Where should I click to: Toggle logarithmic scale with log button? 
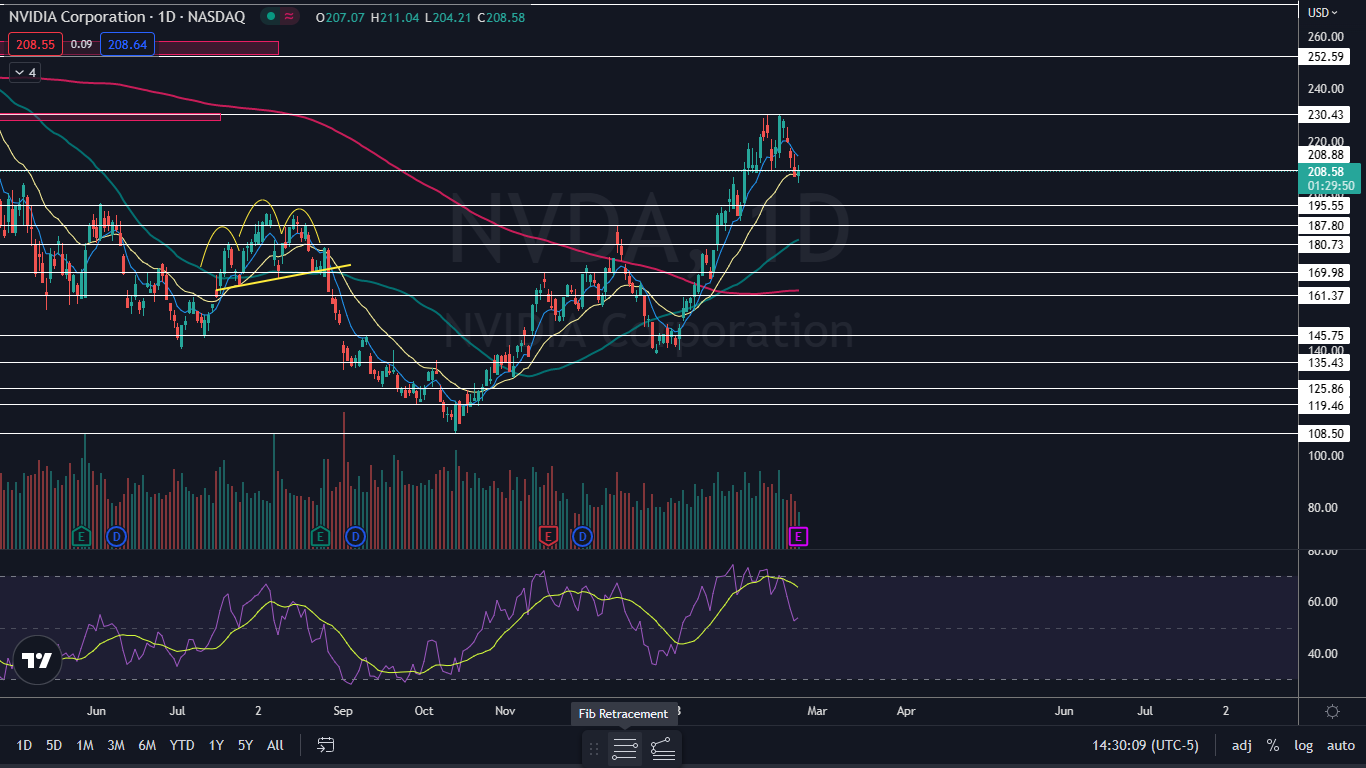(x=1304, y=745)
